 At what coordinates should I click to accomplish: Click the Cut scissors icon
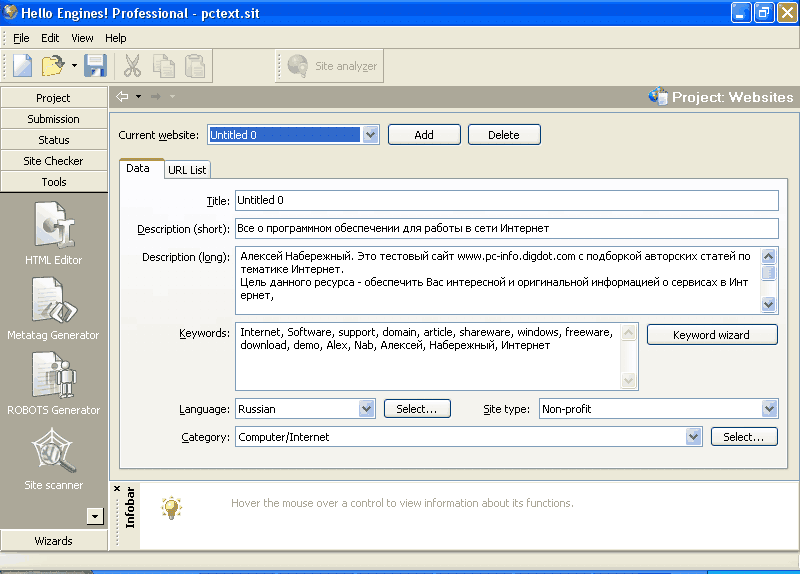pyautogui.click(x=133, y=66)
